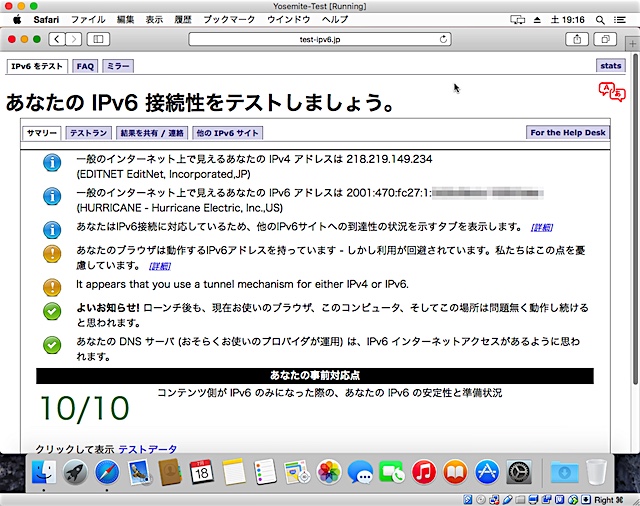The height and width of the screenshot is (506, 640).
Task: Go forward with Safari's forward arrow
Action: (x=73, y=39)
